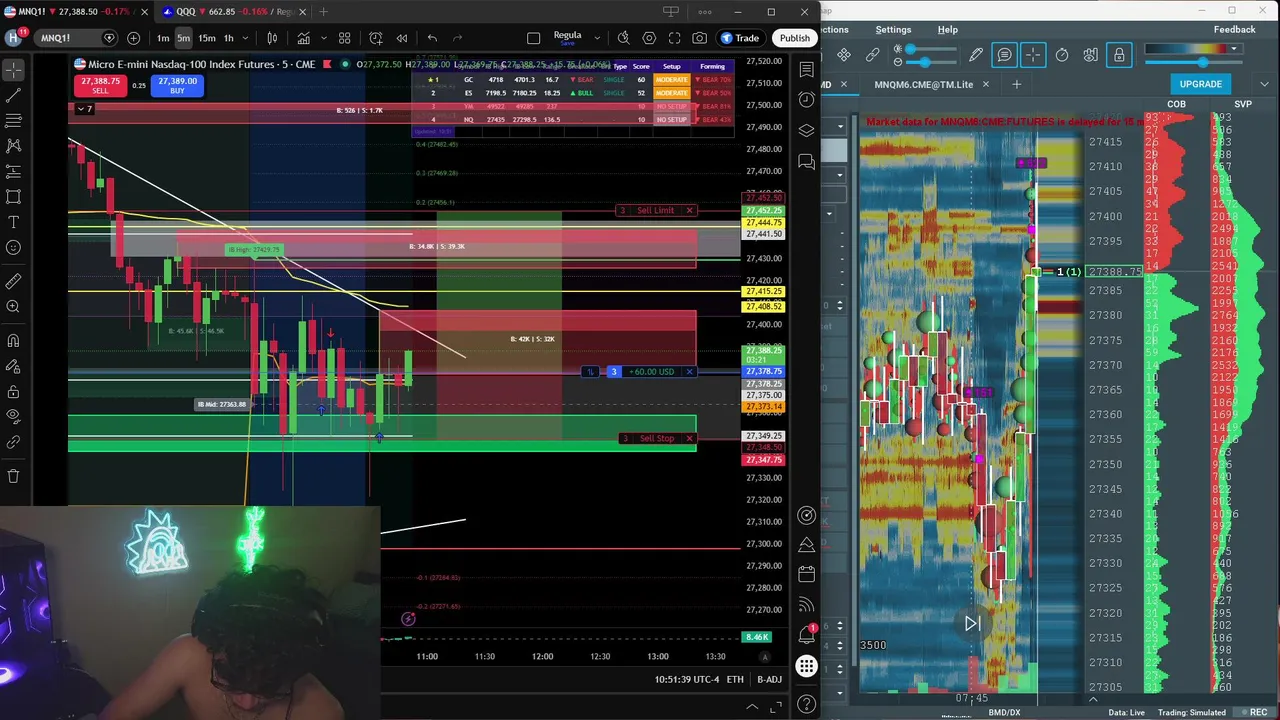
Task: Select the trend line drawing tool
Action: point(13,95)
